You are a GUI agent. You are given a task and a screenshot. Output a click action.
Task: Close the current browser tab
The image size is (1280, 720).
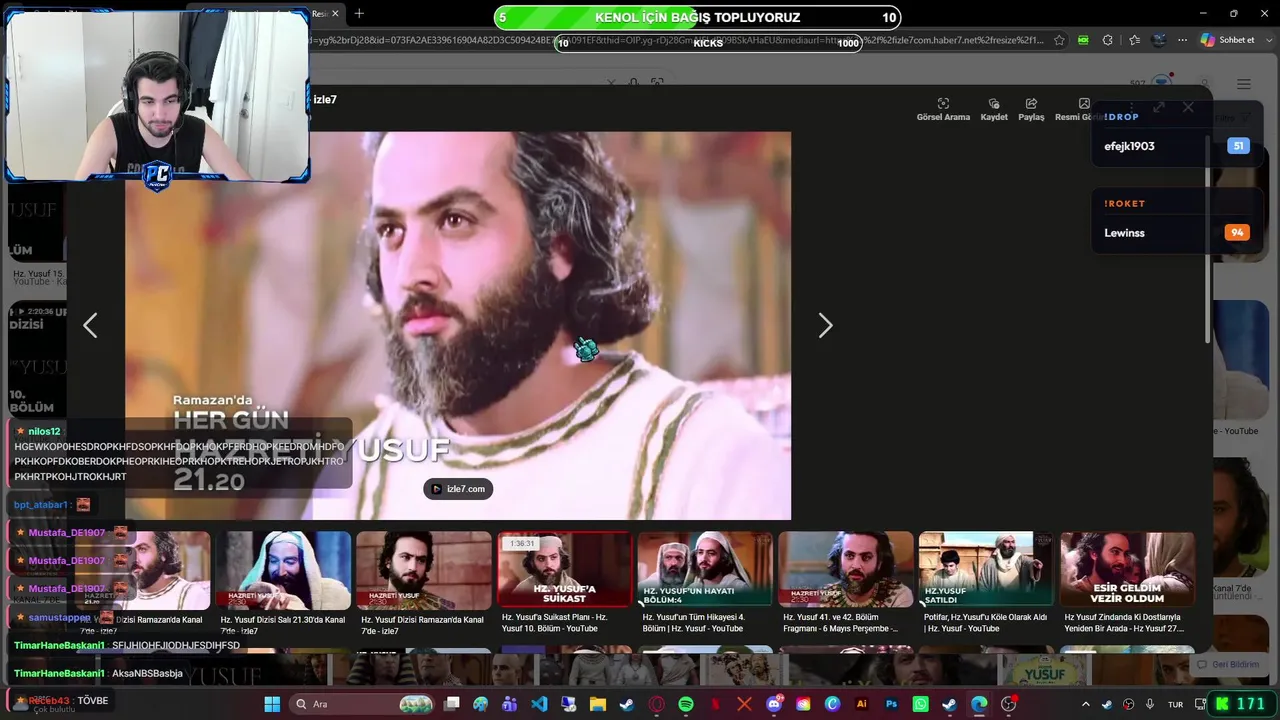335,13
